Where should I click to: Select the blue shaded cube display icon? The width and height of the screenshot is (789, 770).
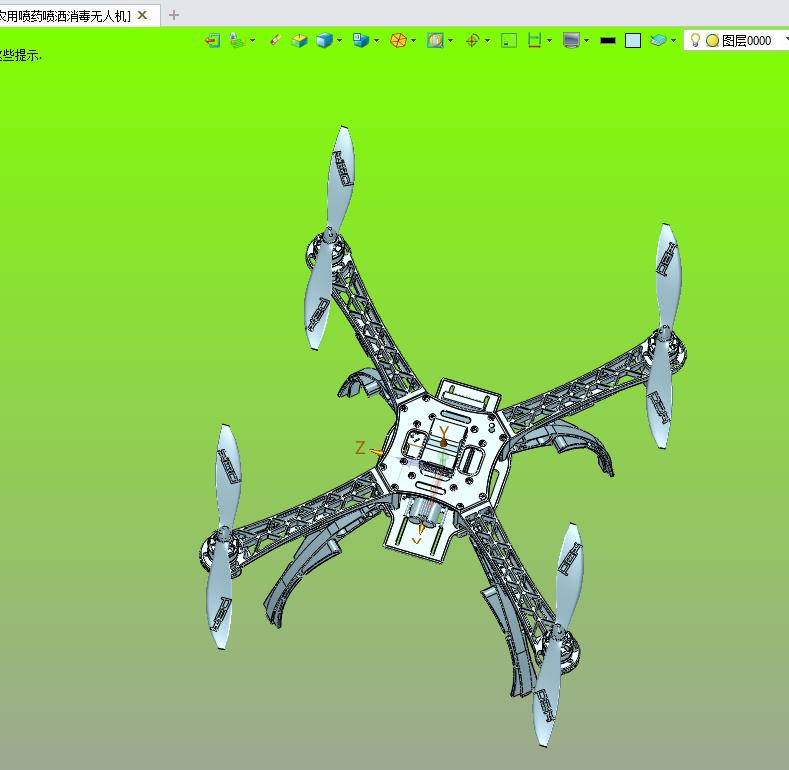pos(325,40)
